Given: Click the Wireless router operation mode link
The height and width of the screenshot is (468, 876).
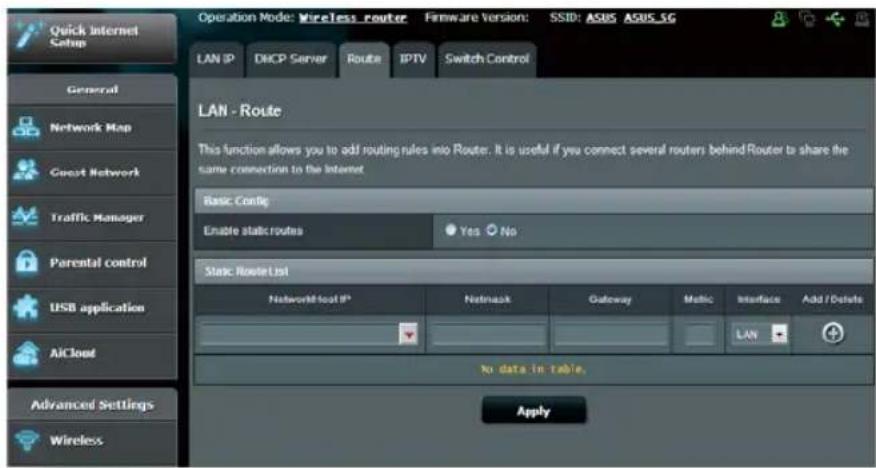Looking at the screenshot, I should click(x=353, y=18).
